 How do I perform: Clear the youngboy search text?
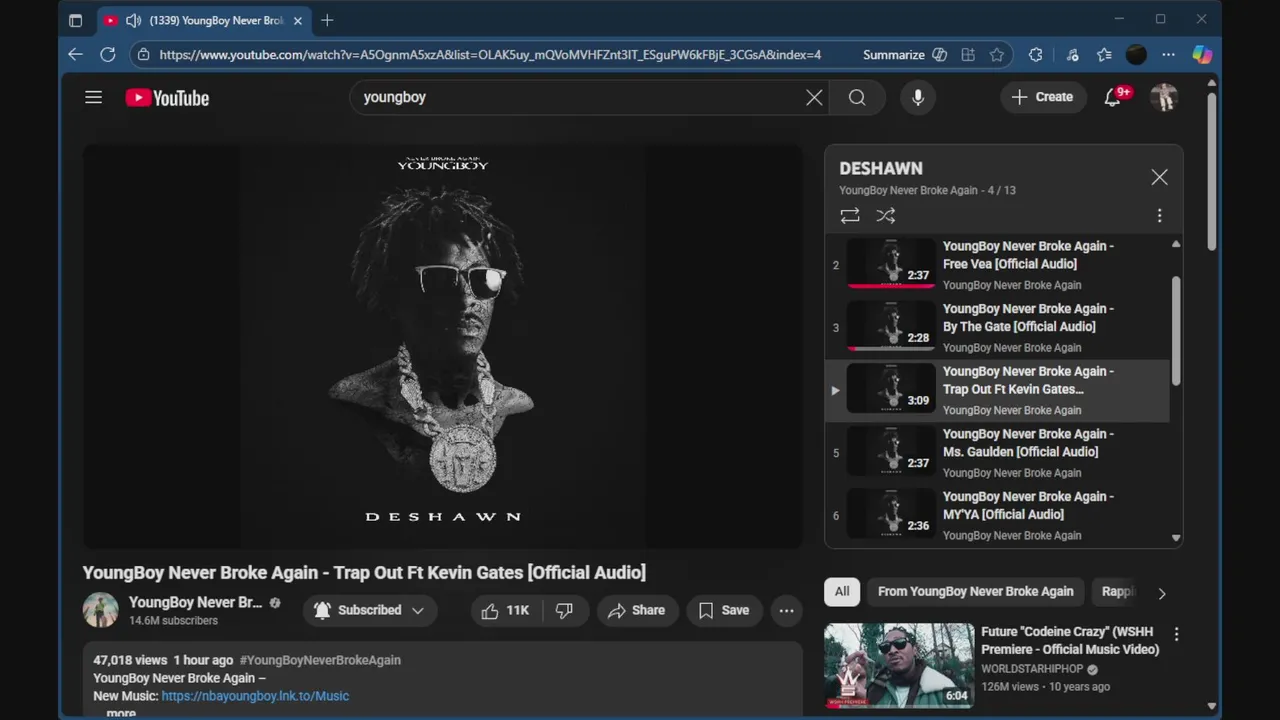[x=814, y=97]
